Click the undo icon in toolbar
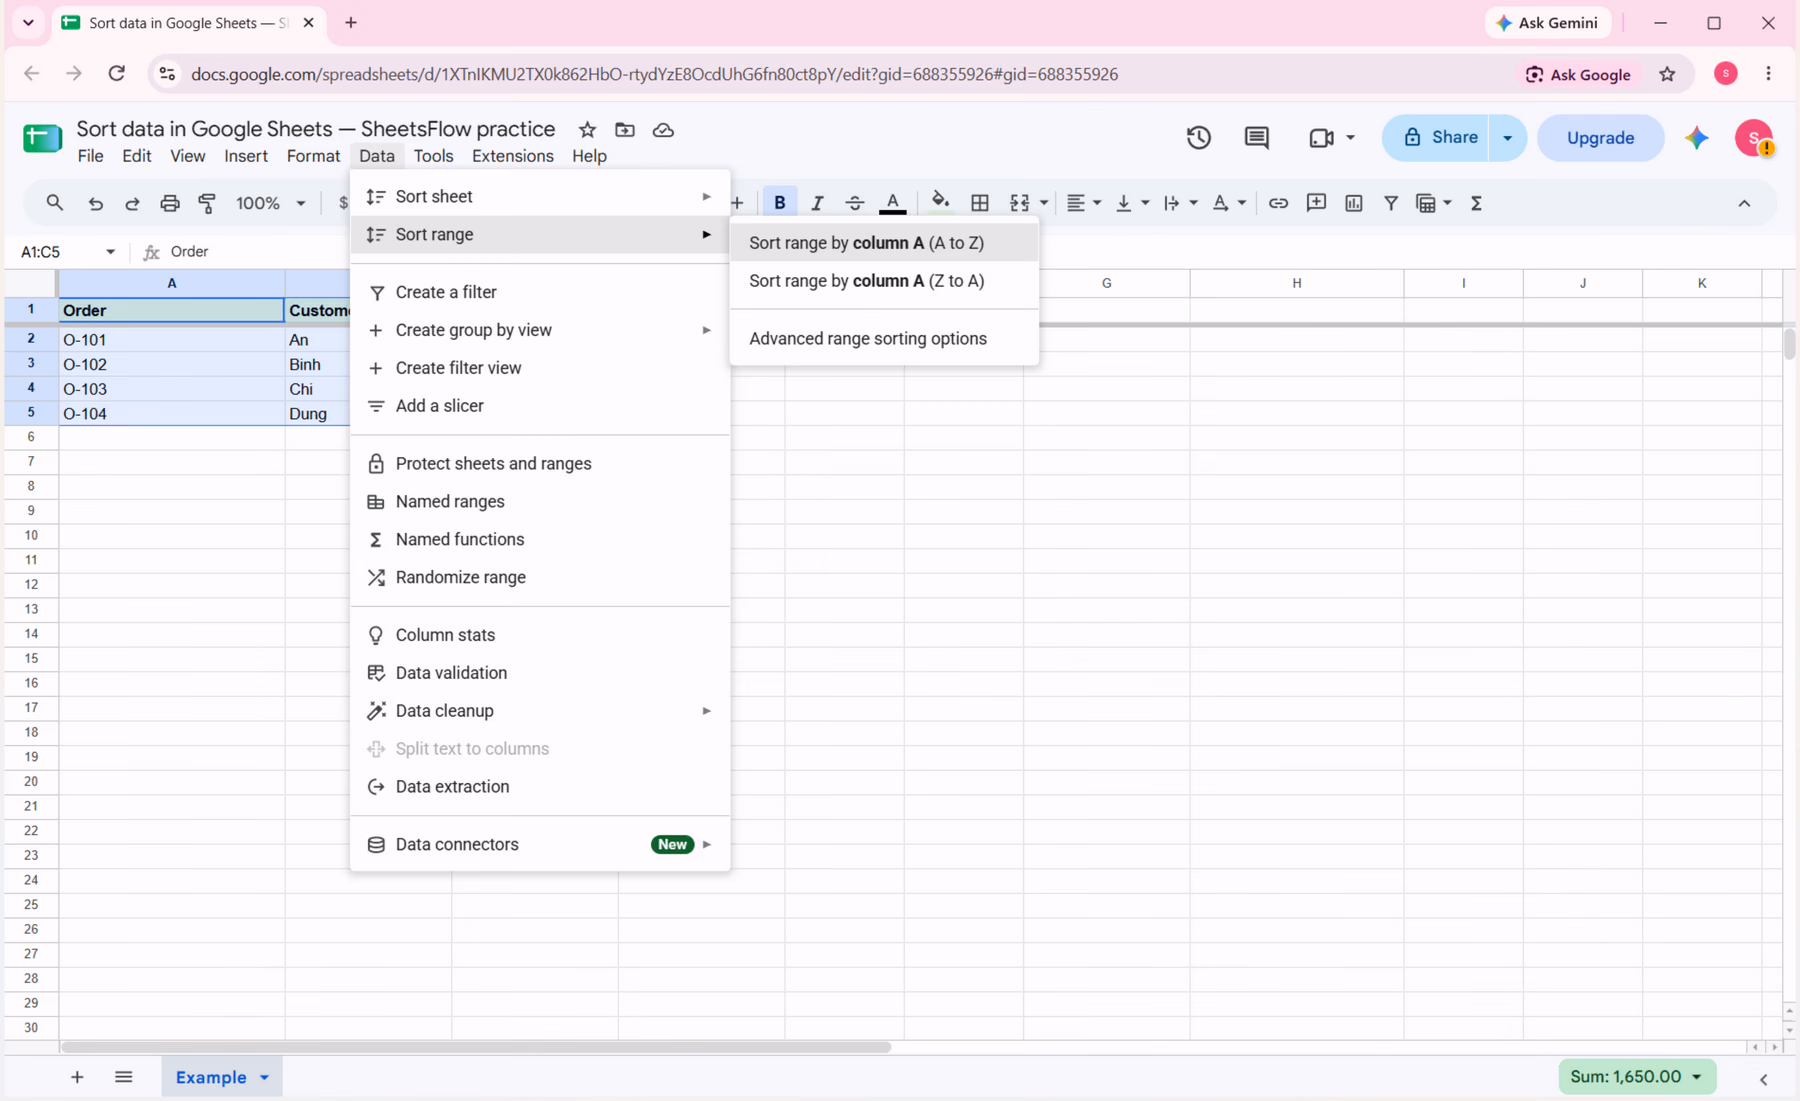Viewport: 1800px width, 1101px height. point(95,203)
